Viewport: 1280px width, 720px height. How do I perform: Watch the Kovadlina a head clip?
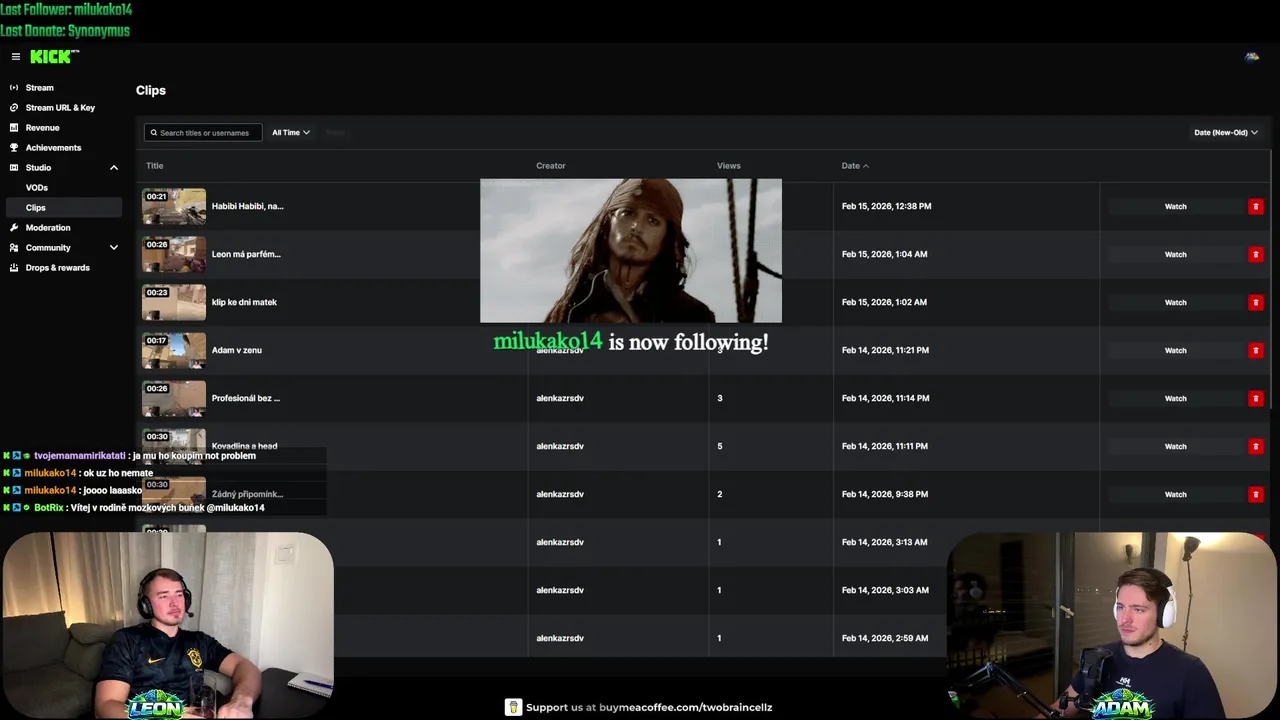point(1175,446)
